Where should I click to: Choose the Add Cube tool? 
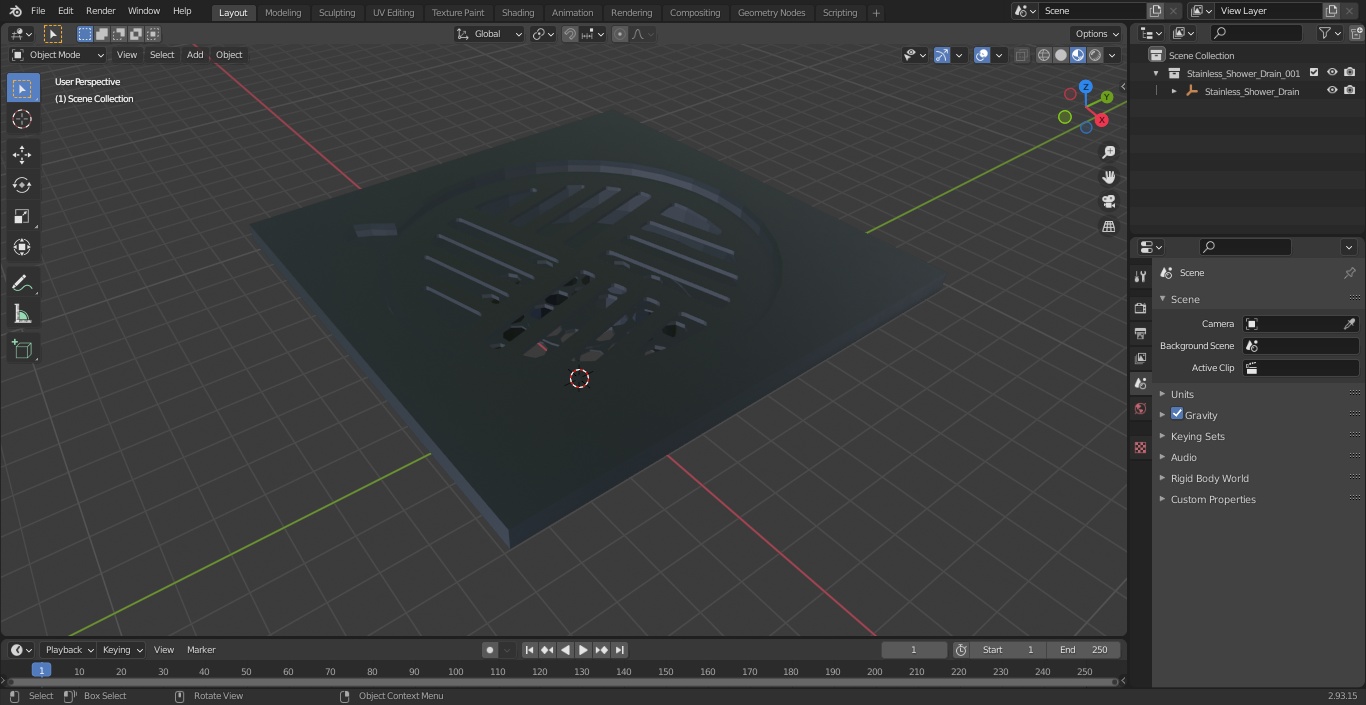click(x=22, y=349)
